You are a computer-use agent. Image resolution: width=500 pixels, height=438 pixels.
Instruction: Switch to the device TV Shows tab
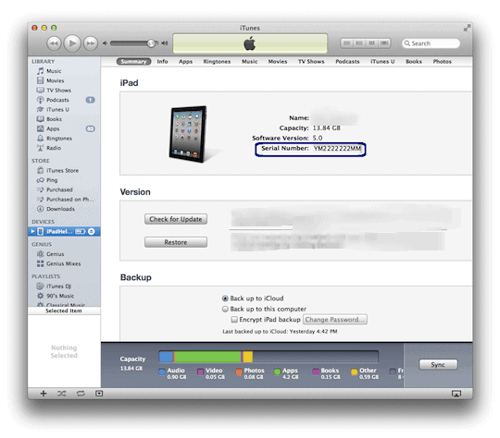(311, 62)
